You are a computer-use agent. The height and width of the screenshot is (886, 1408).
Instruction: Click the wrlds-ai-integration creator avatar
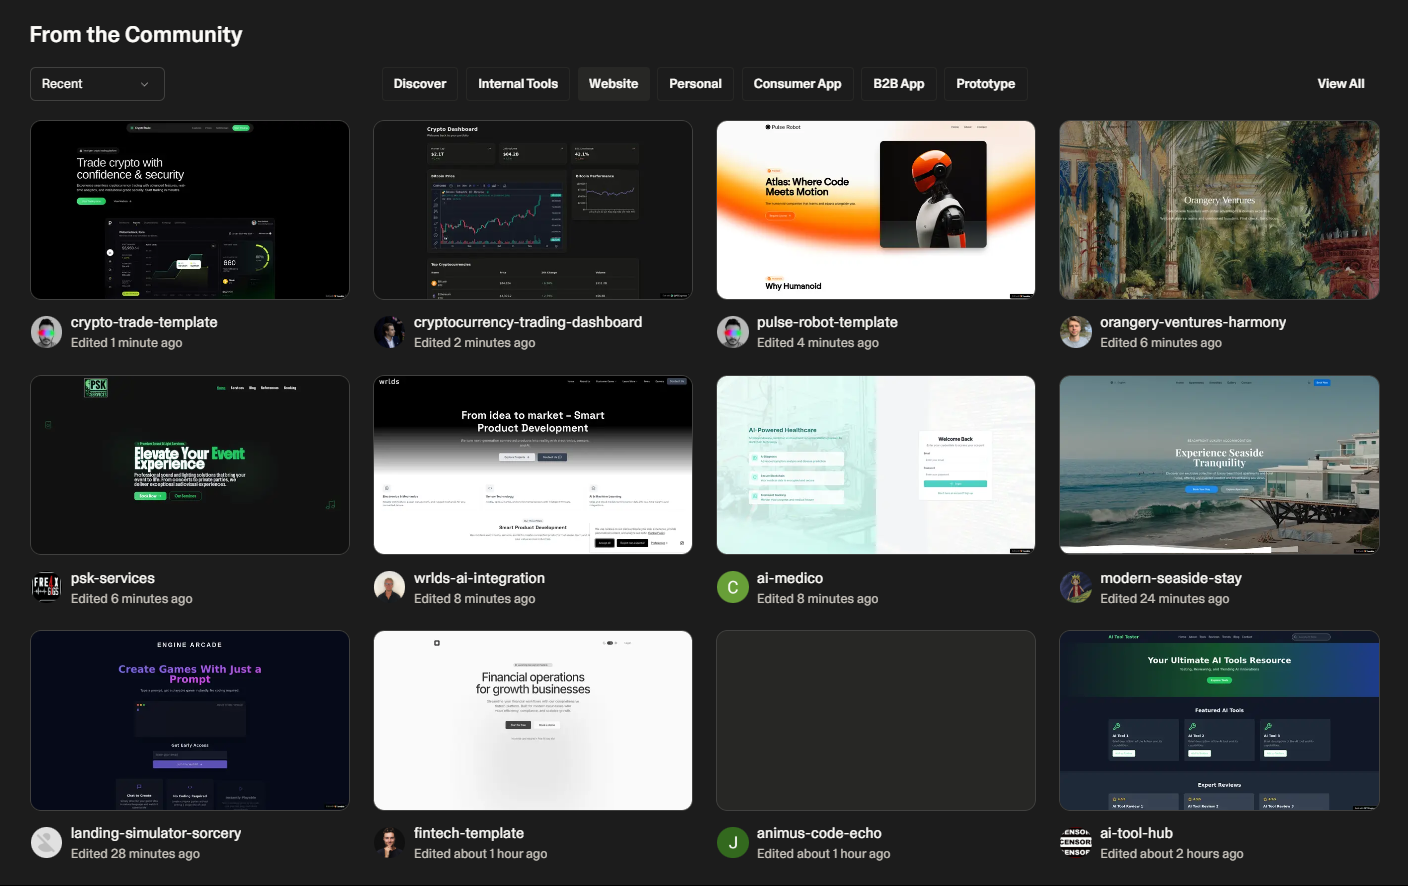(x=389, y=587)
